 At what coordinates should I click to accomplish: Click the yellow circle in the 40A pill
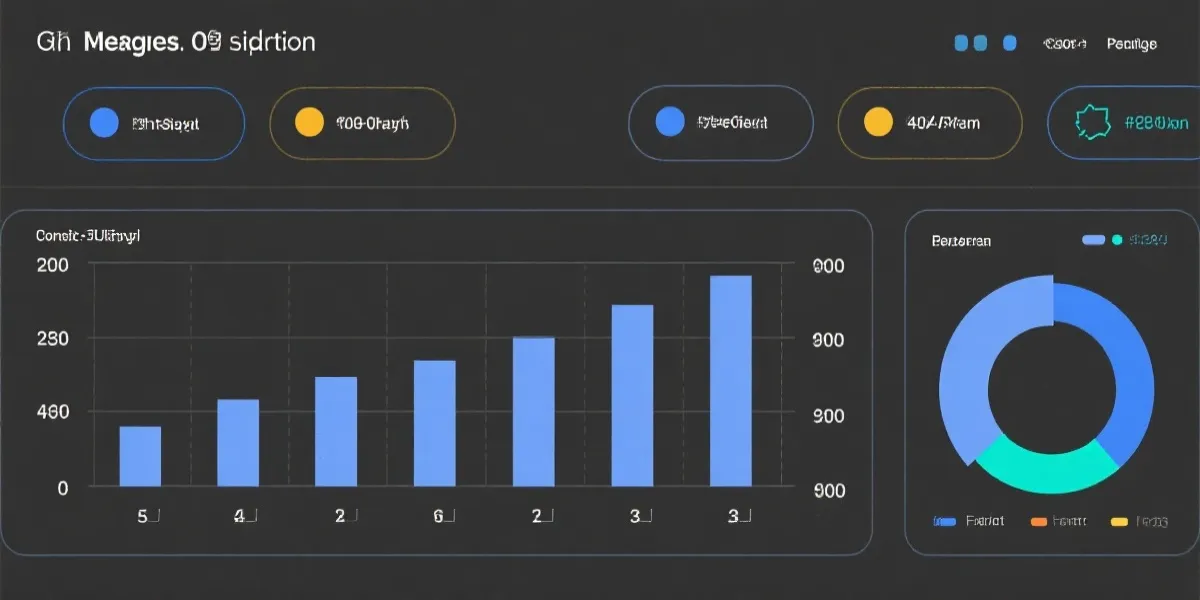[x=877, y=122]
